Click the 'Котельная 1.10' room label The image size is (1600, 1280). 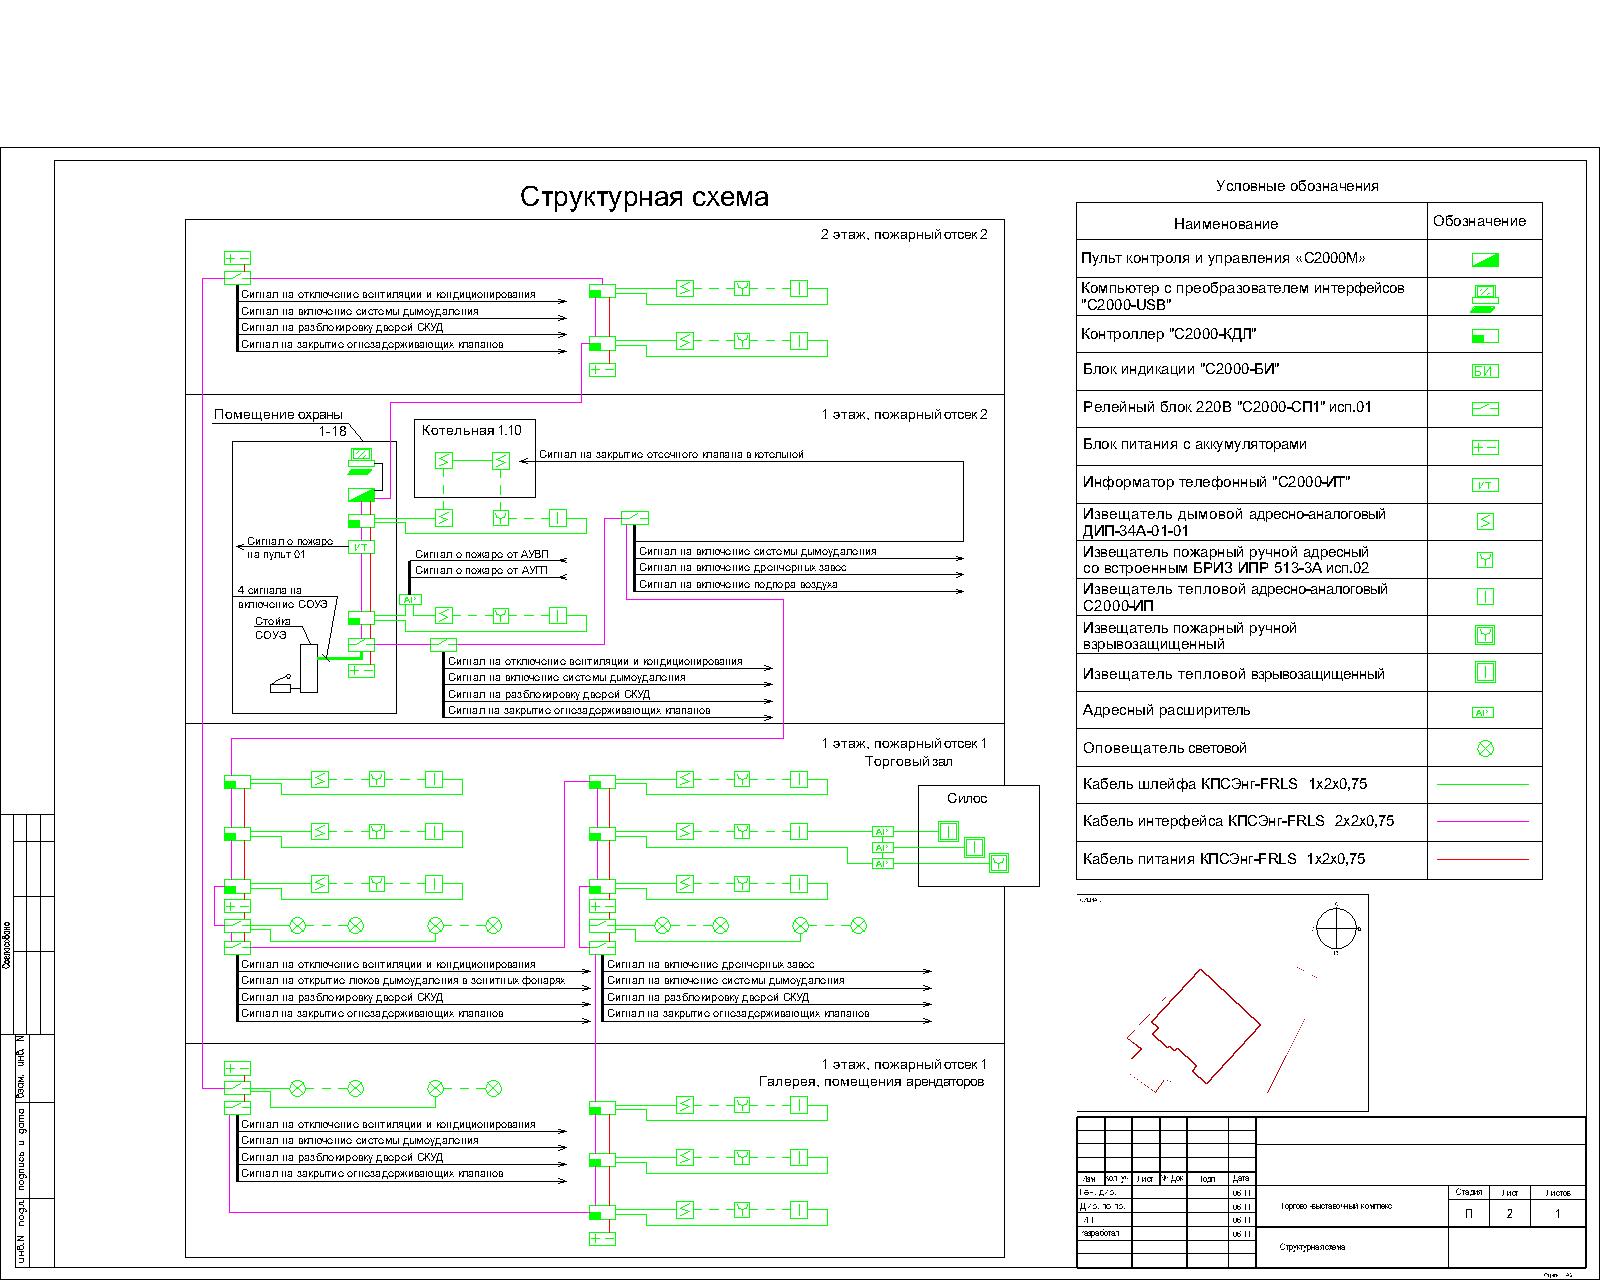point(472,431)
